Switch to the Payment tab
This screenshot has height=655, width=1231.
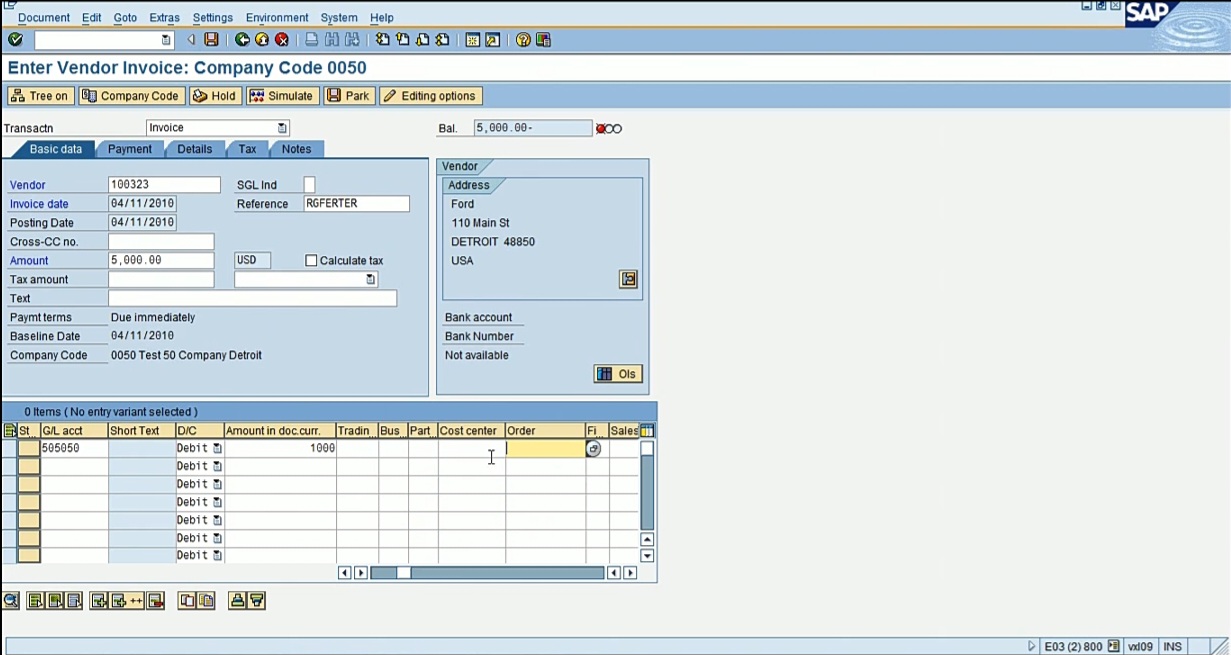coord(130,149)
